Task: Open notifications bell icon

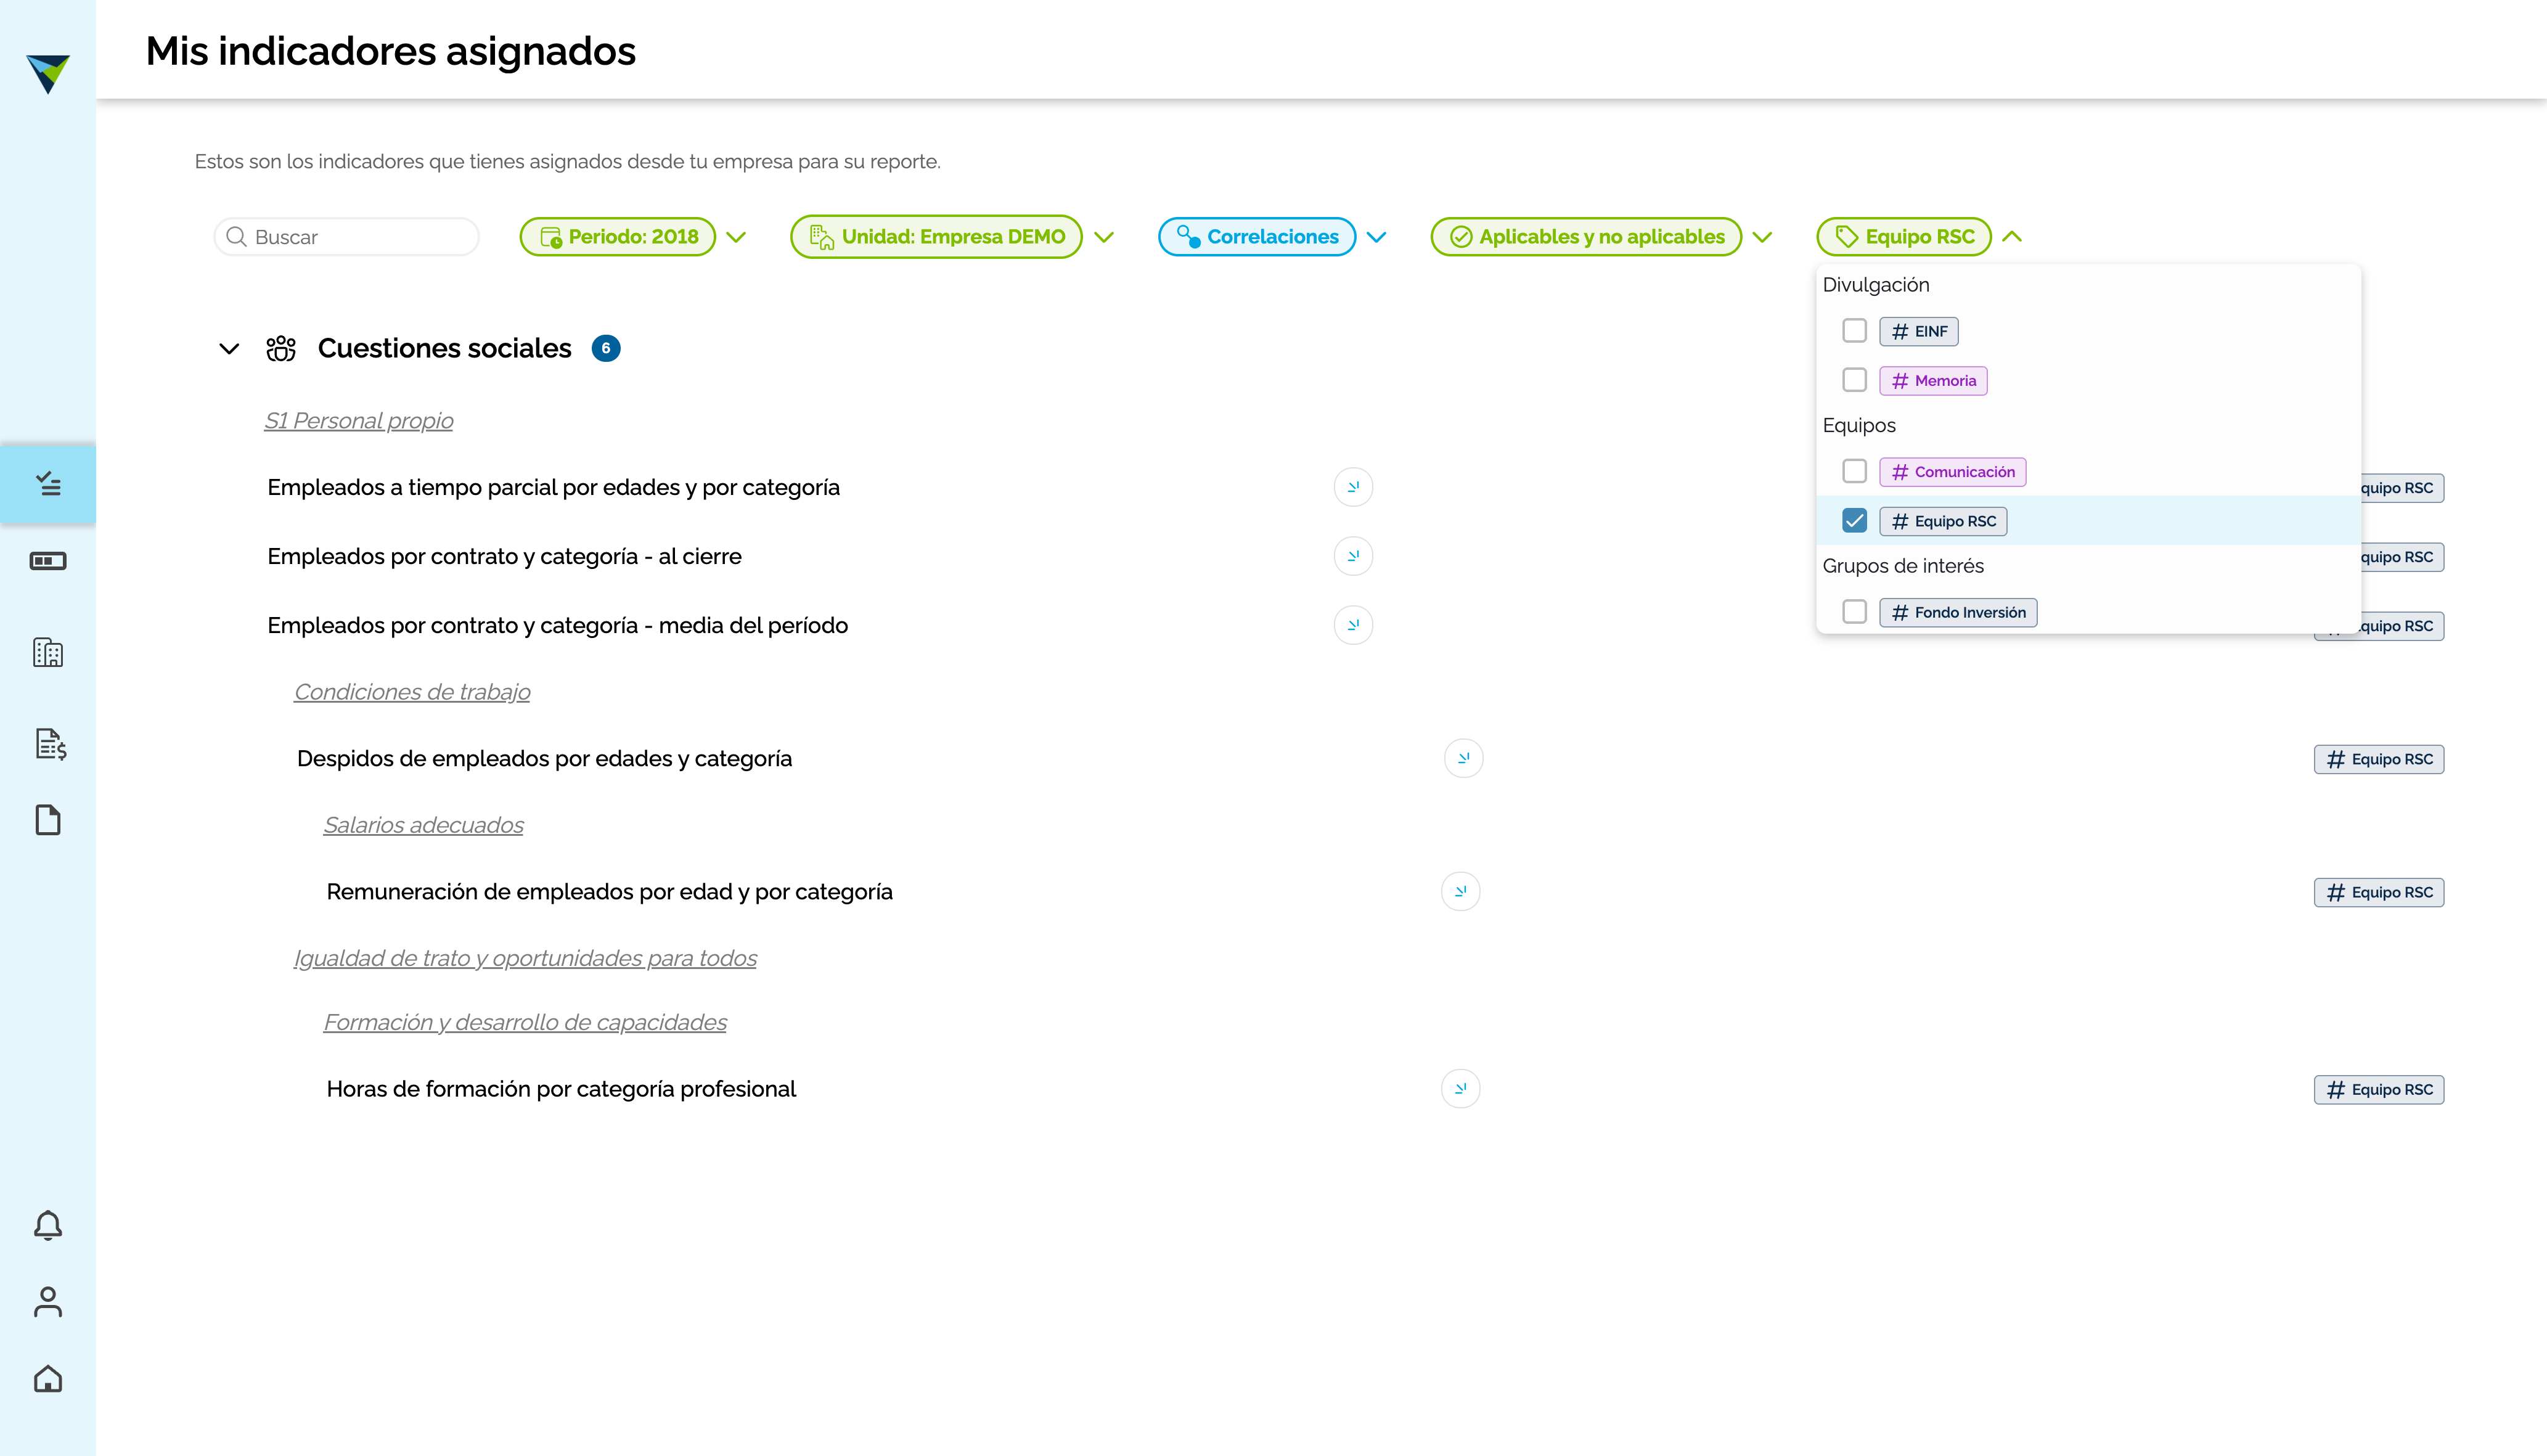Action: click(48, 1225)
